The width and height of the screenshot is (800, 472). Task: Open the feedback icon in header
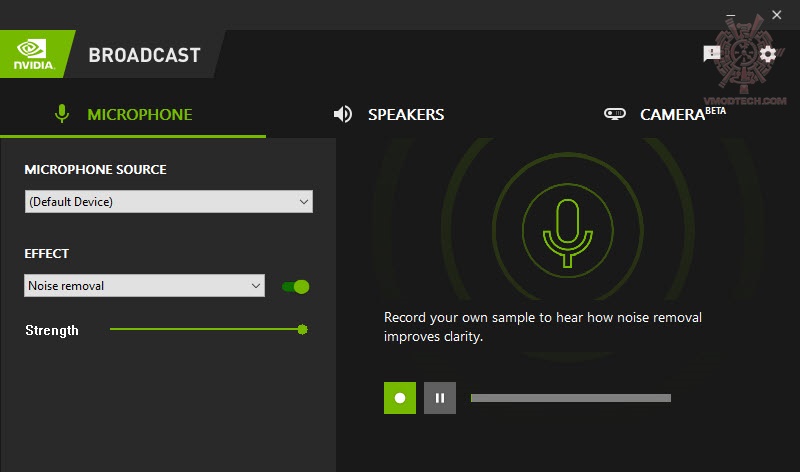(712, 54)
